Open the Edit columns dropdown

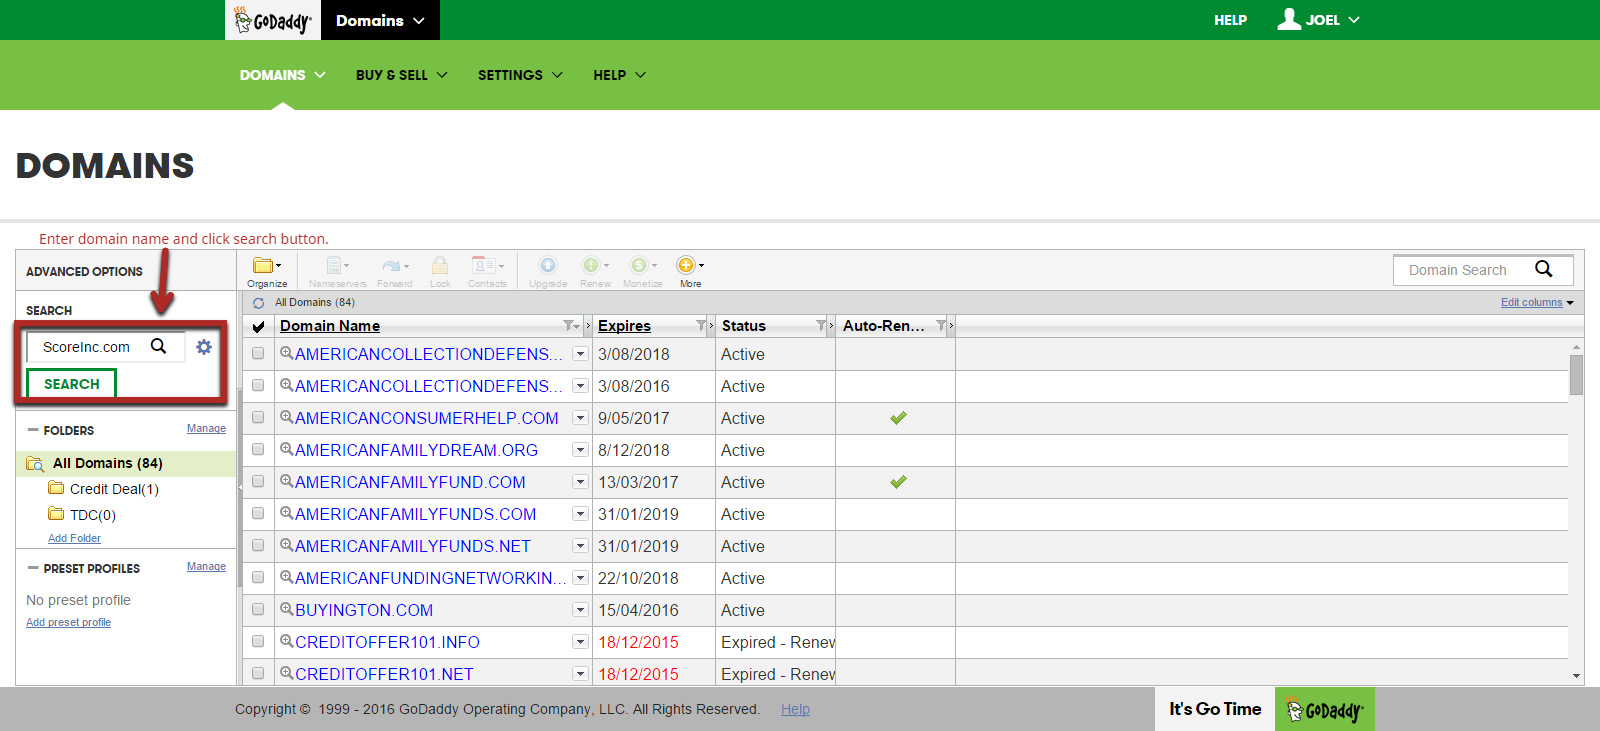click(1537, 302)
